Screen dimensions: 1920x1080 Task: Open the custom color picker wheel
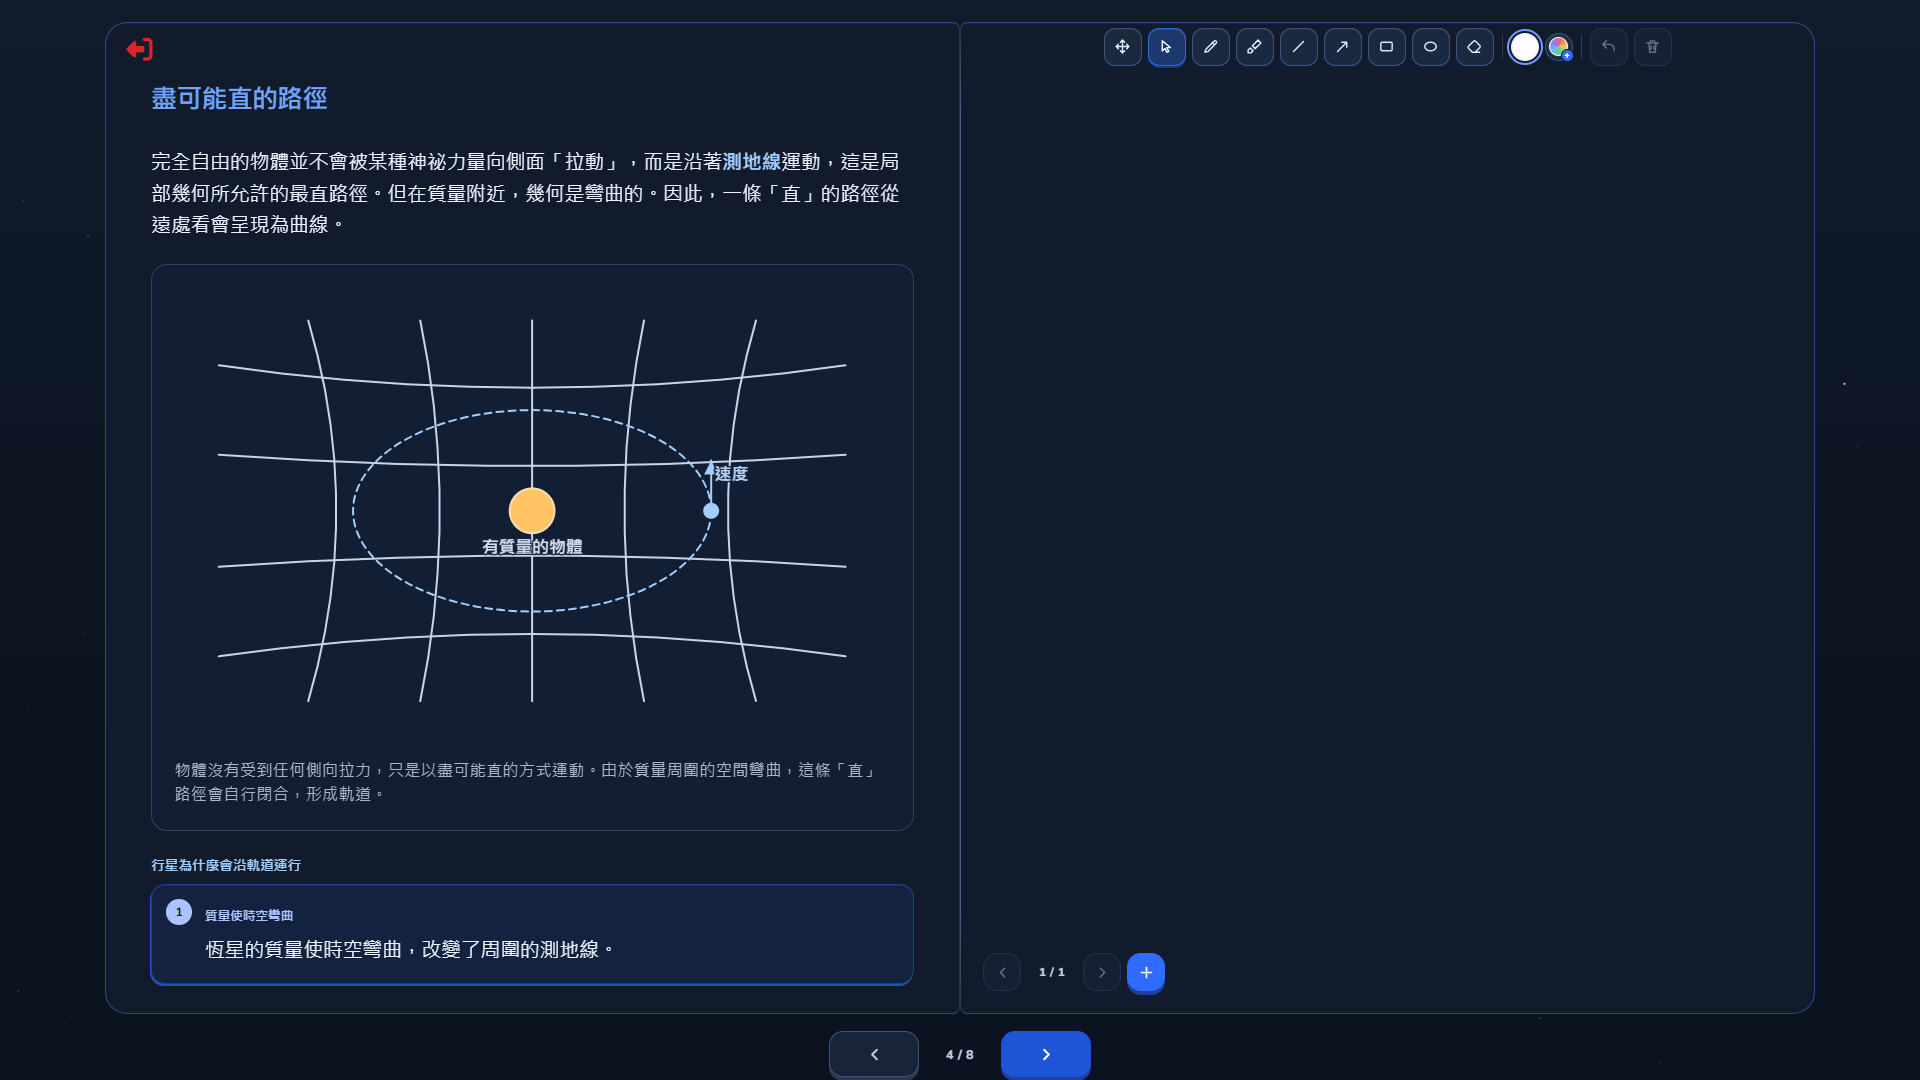coord(1559,47)
